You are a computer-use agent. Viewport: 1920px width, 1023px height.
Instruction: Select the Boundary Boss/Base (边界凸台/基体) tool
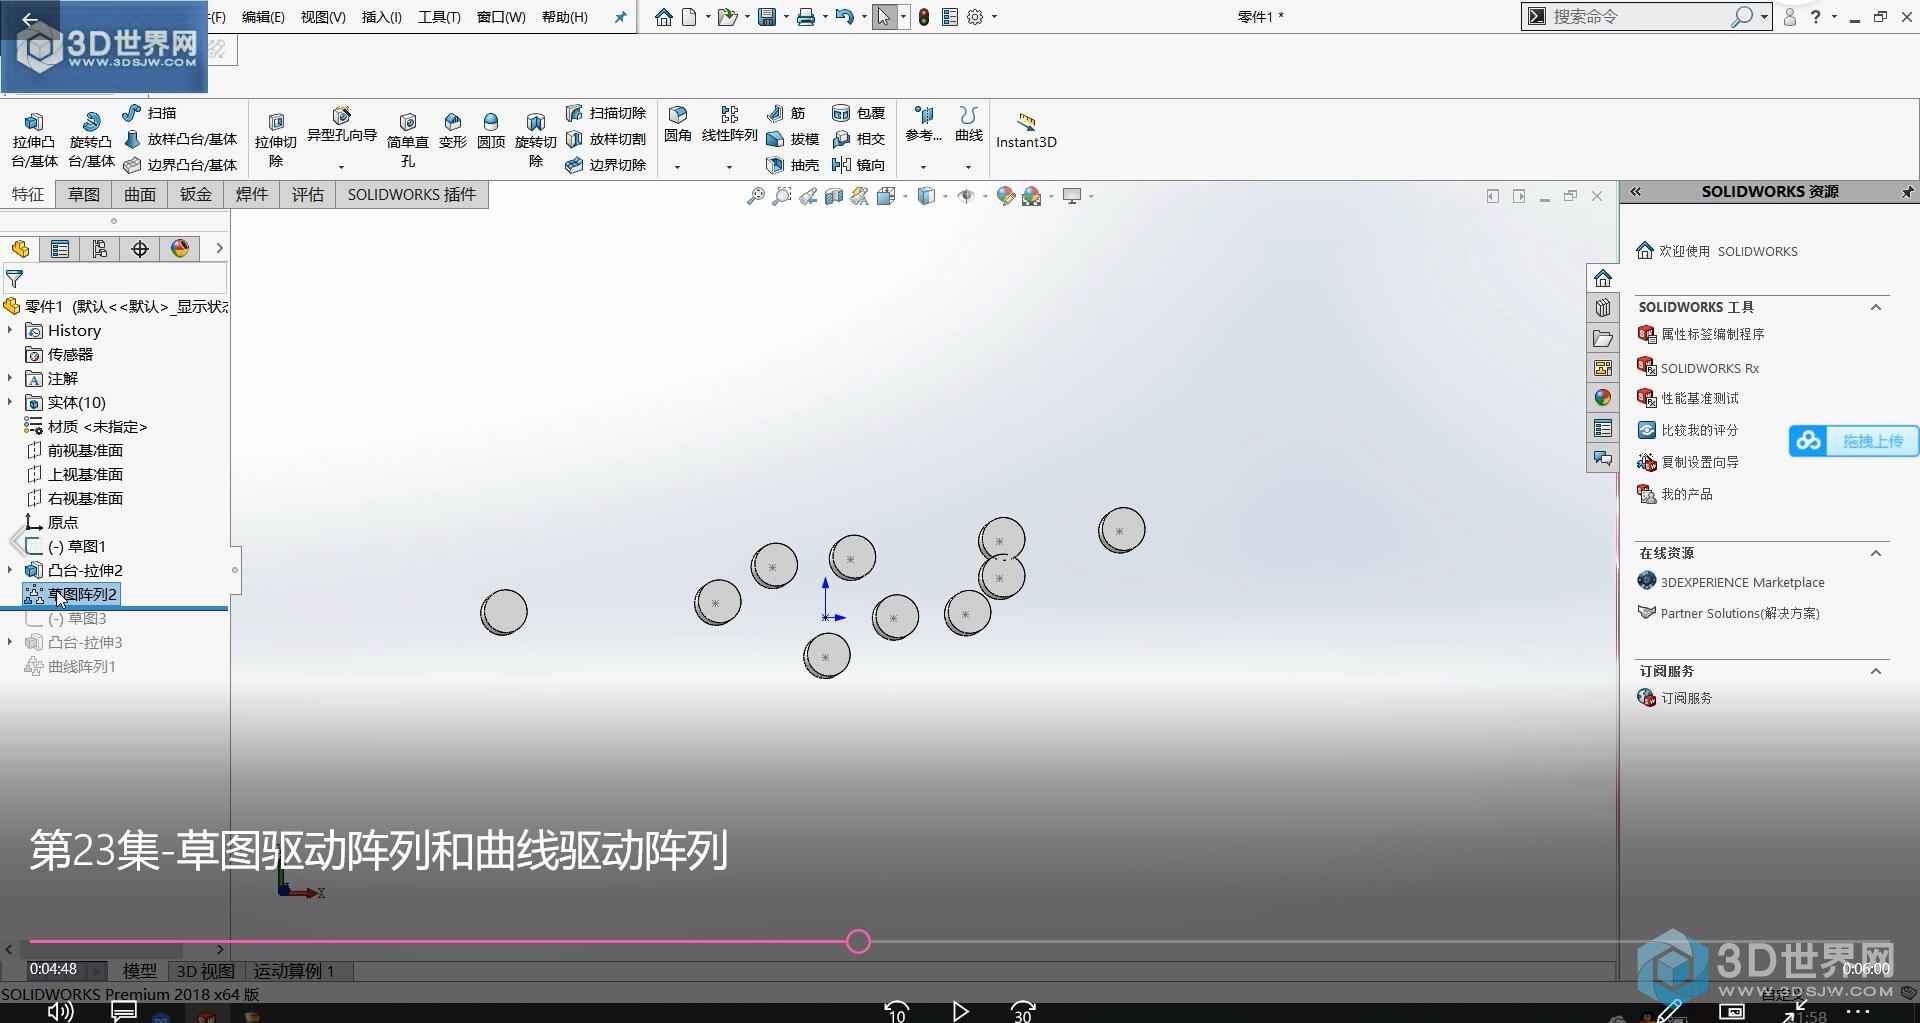tap(180, 165)
